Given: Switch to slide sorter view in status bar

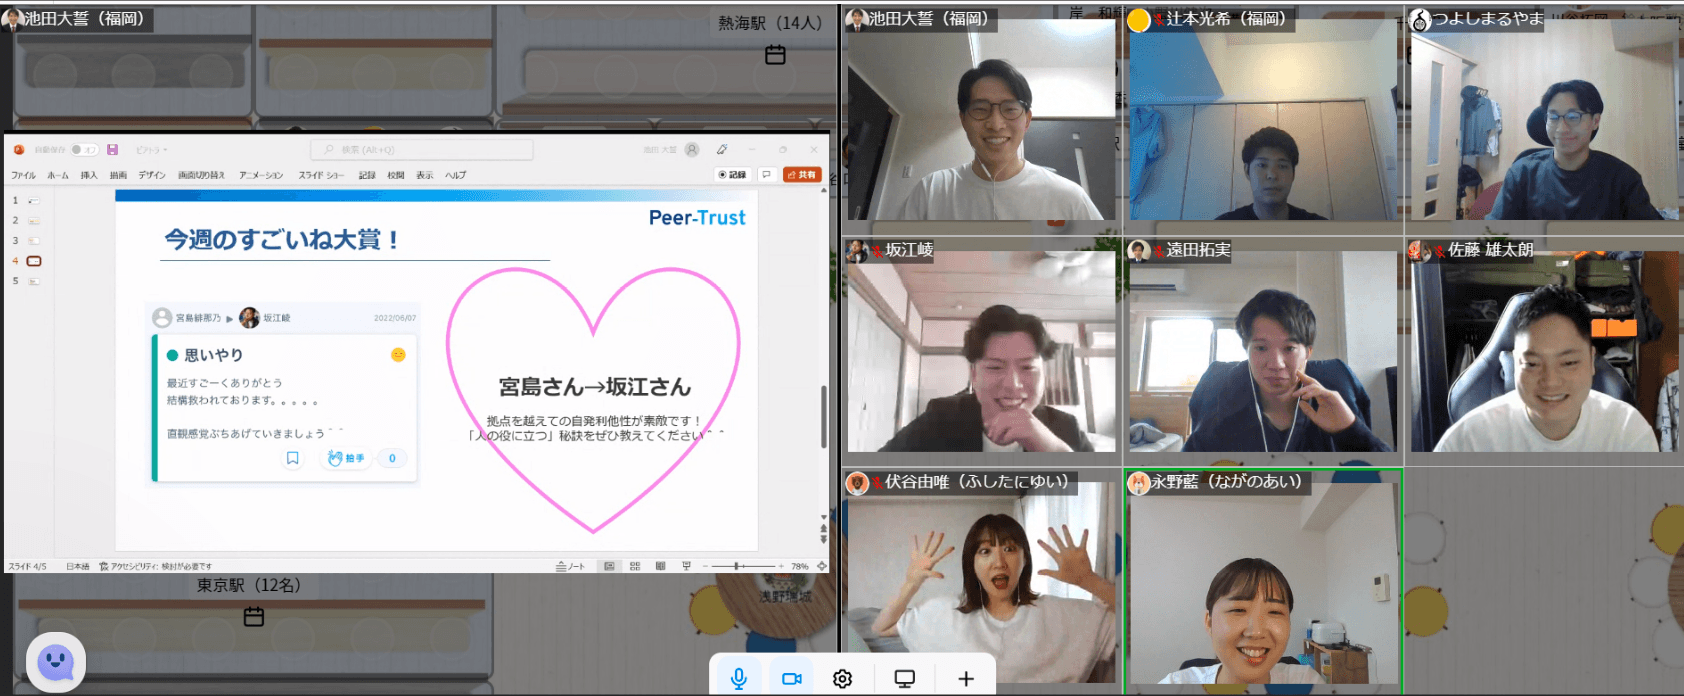Looking at the screenshot, I should (635, 566).
